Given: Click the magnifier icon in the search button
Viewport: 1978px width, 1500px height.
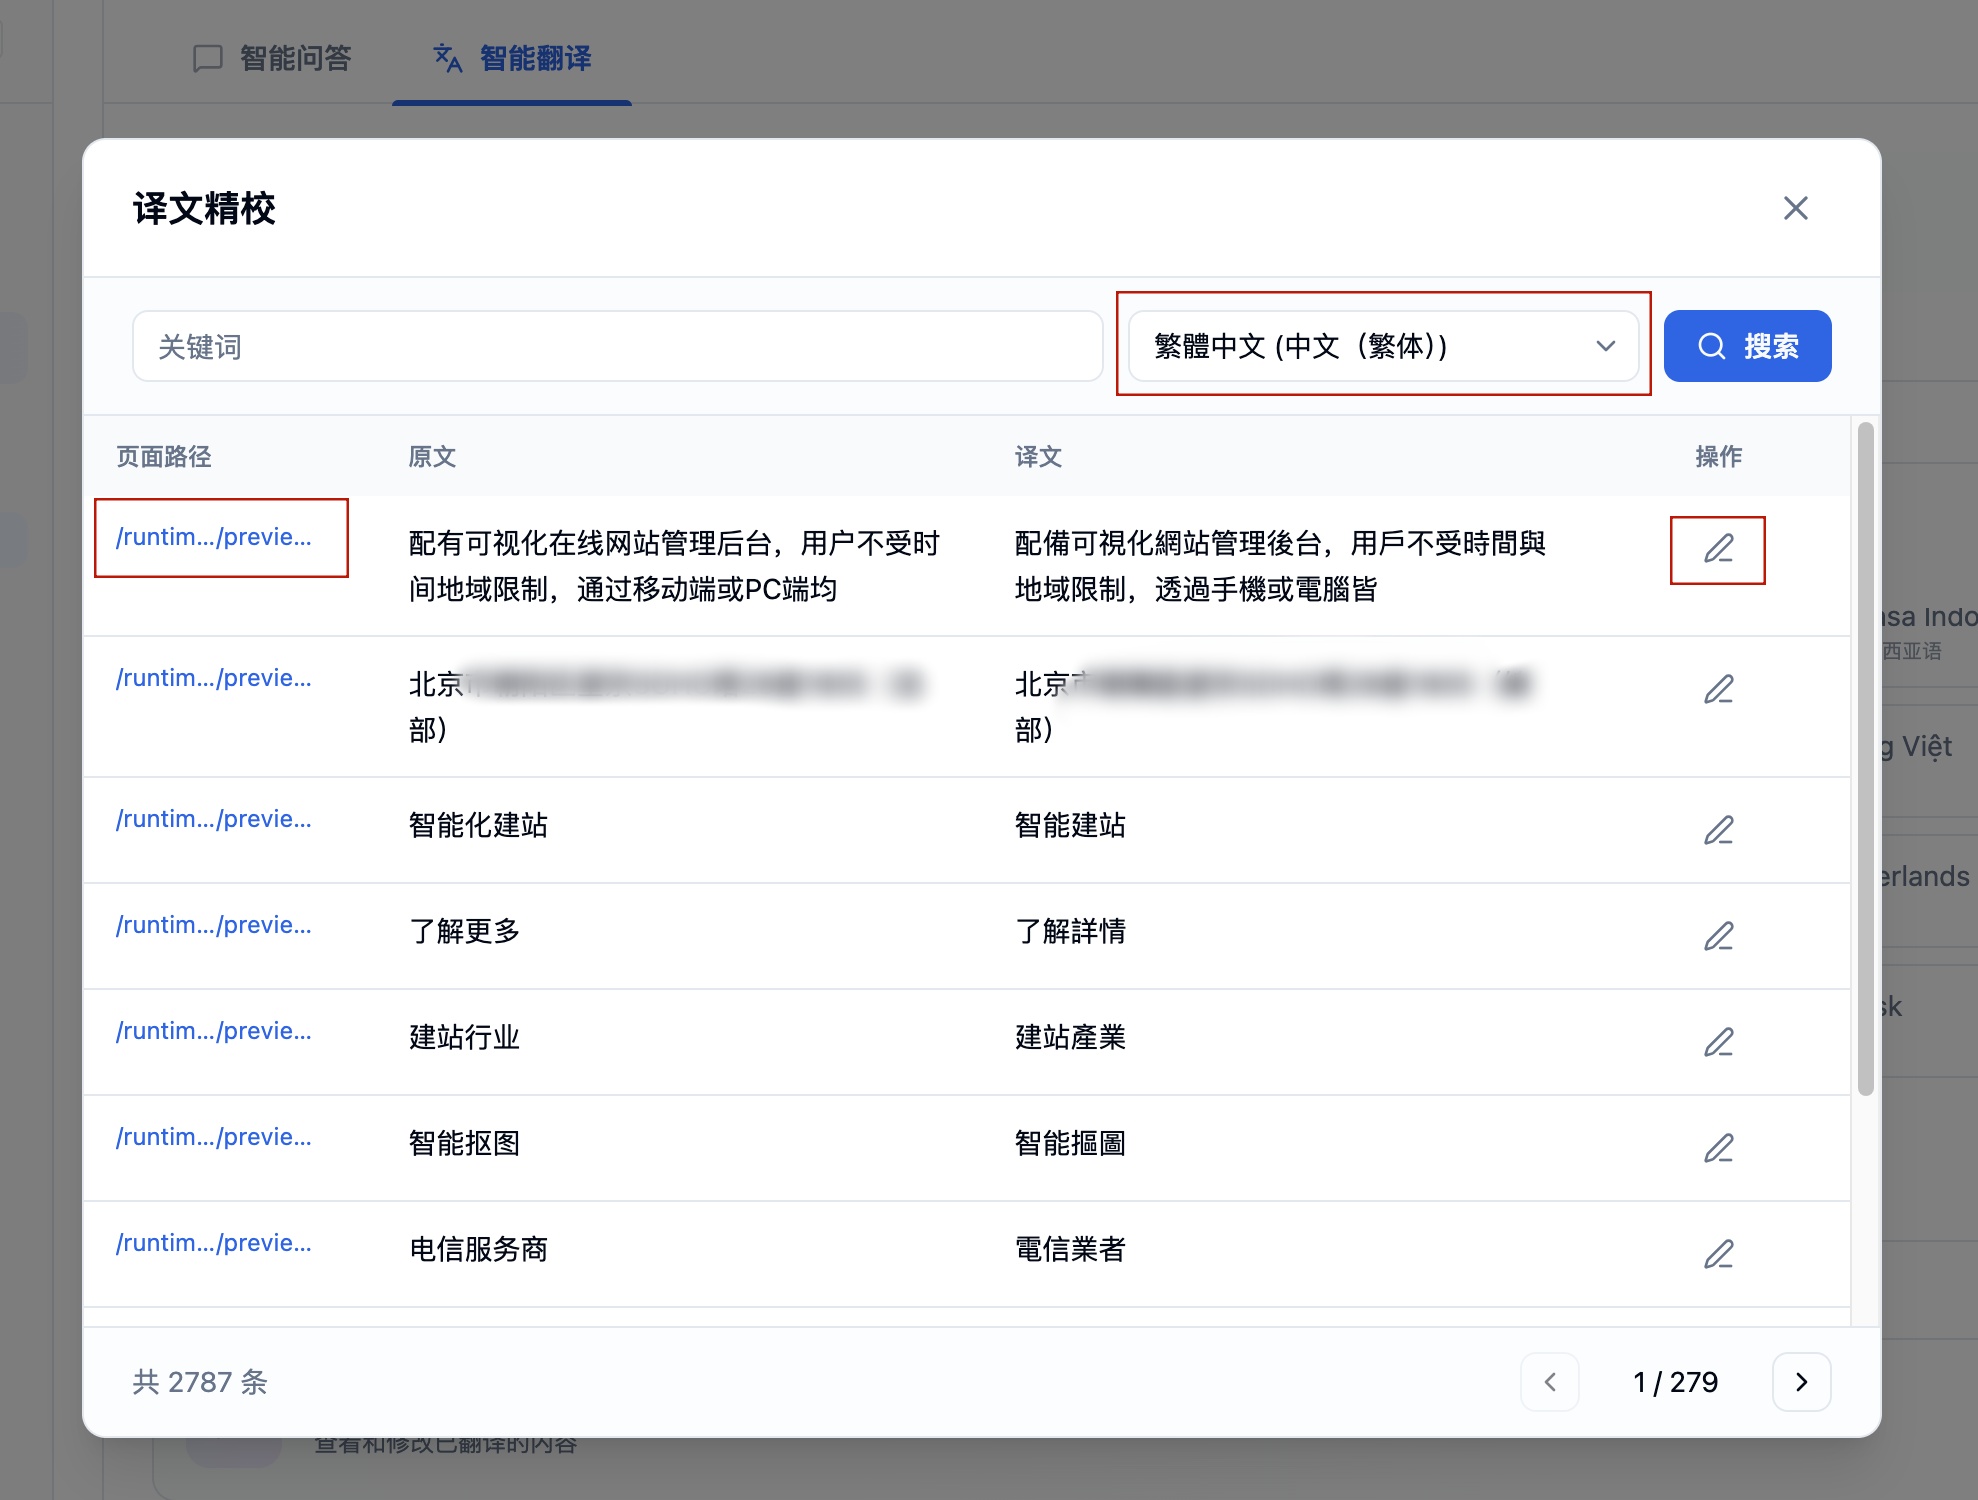Looking at the screenshot, I should [x=1710, y=346].
